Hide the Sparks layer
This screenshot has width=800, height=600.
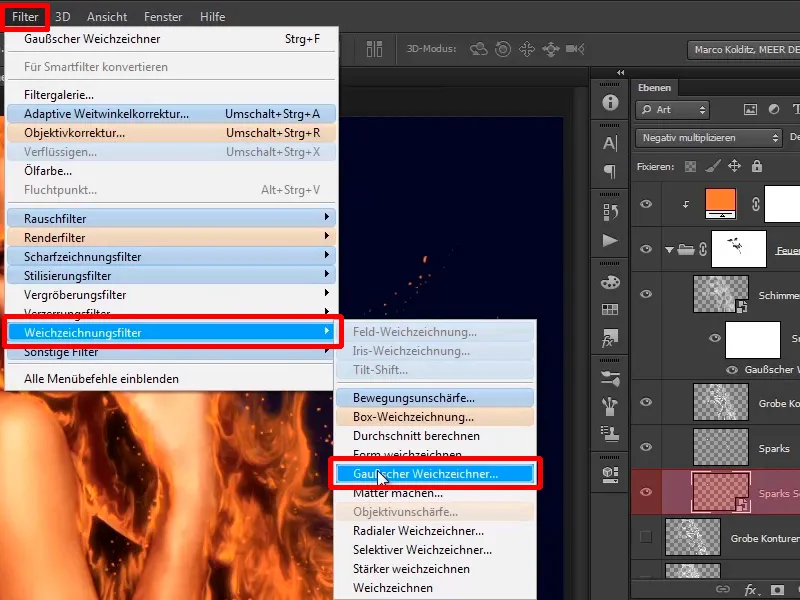pos(646,447)
